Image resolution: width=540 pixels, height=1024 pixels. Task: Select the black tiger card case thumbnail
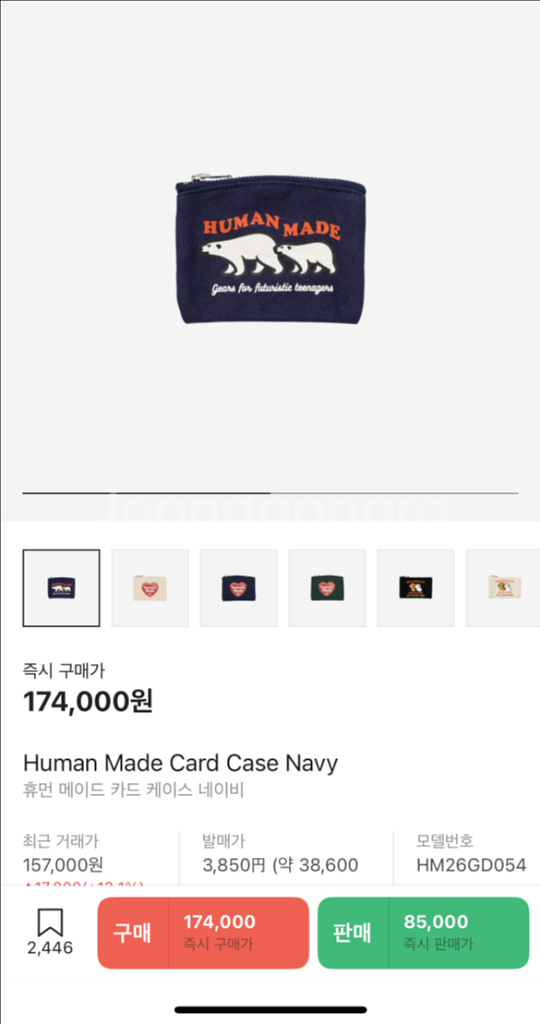416,588
